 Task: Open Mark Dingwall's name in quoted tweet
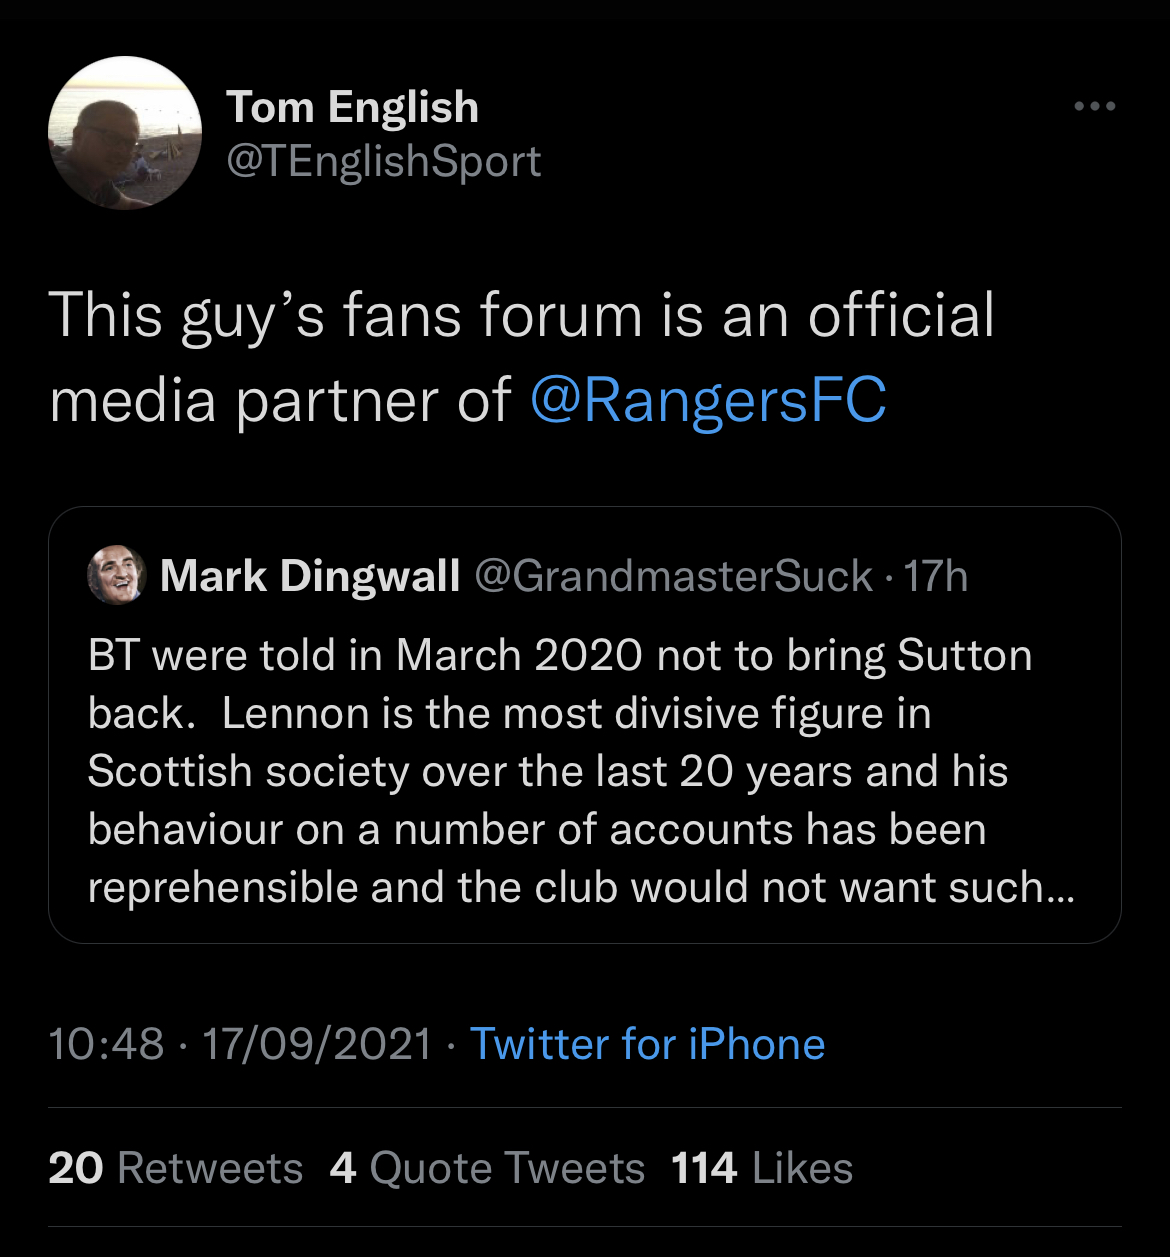click(x=310, y=576)
